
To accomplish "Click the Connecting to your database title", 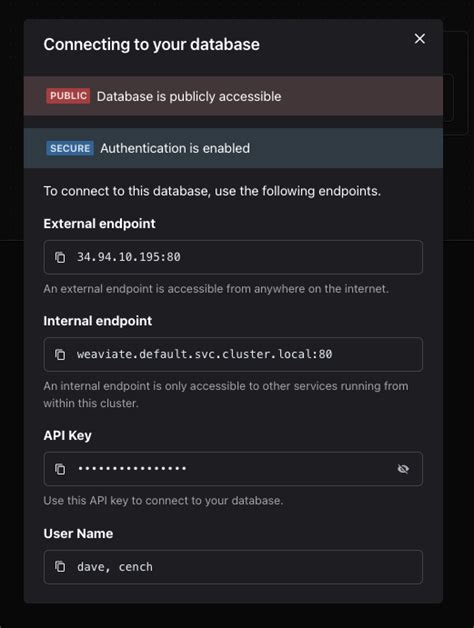I will [151, 44].
